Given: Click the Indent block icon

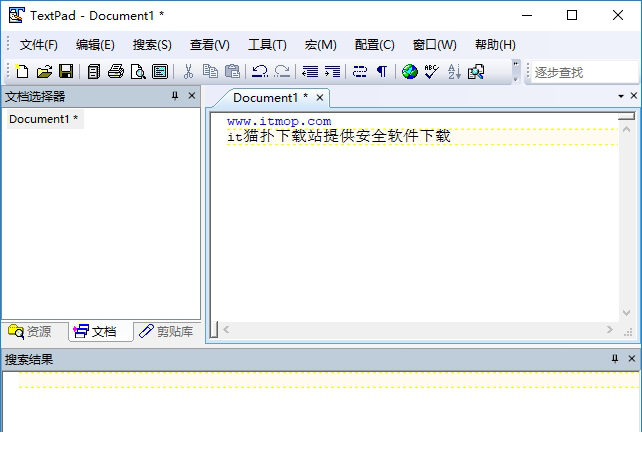Looking at the screenshot, I should click(x=332, y=72).
